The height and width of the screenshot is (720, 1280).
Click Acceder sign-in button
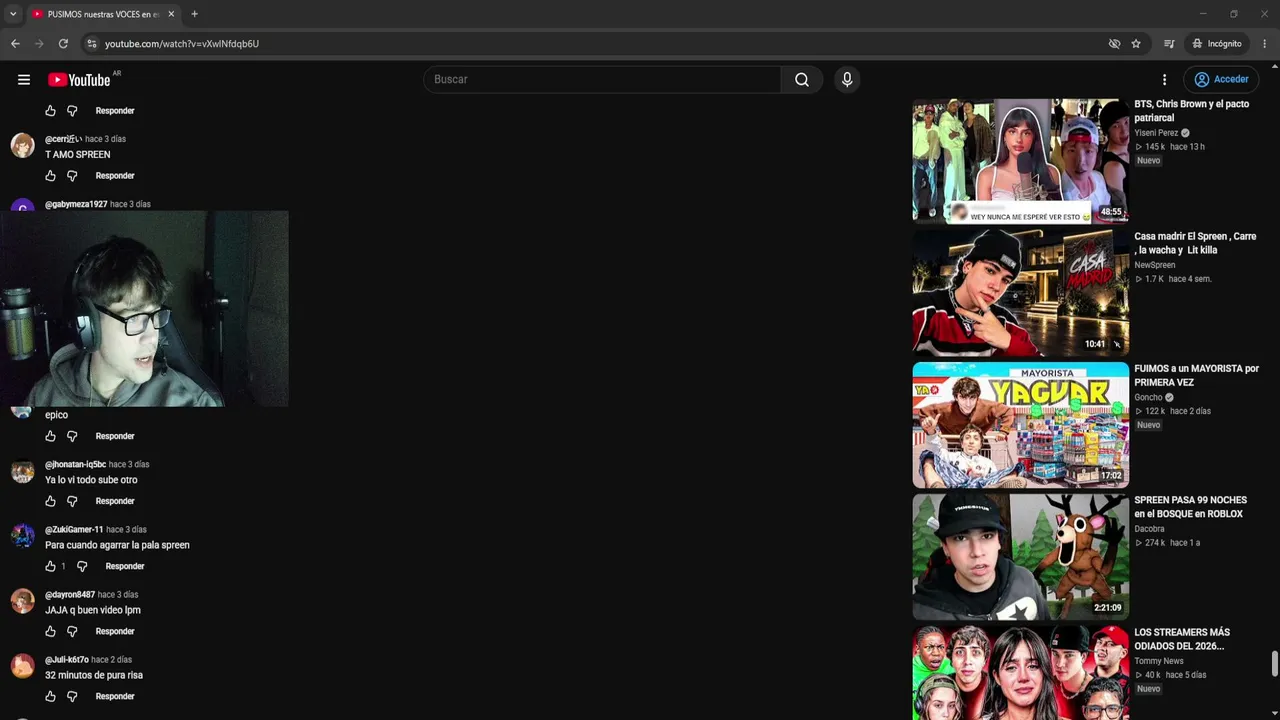click(1221, 80)
